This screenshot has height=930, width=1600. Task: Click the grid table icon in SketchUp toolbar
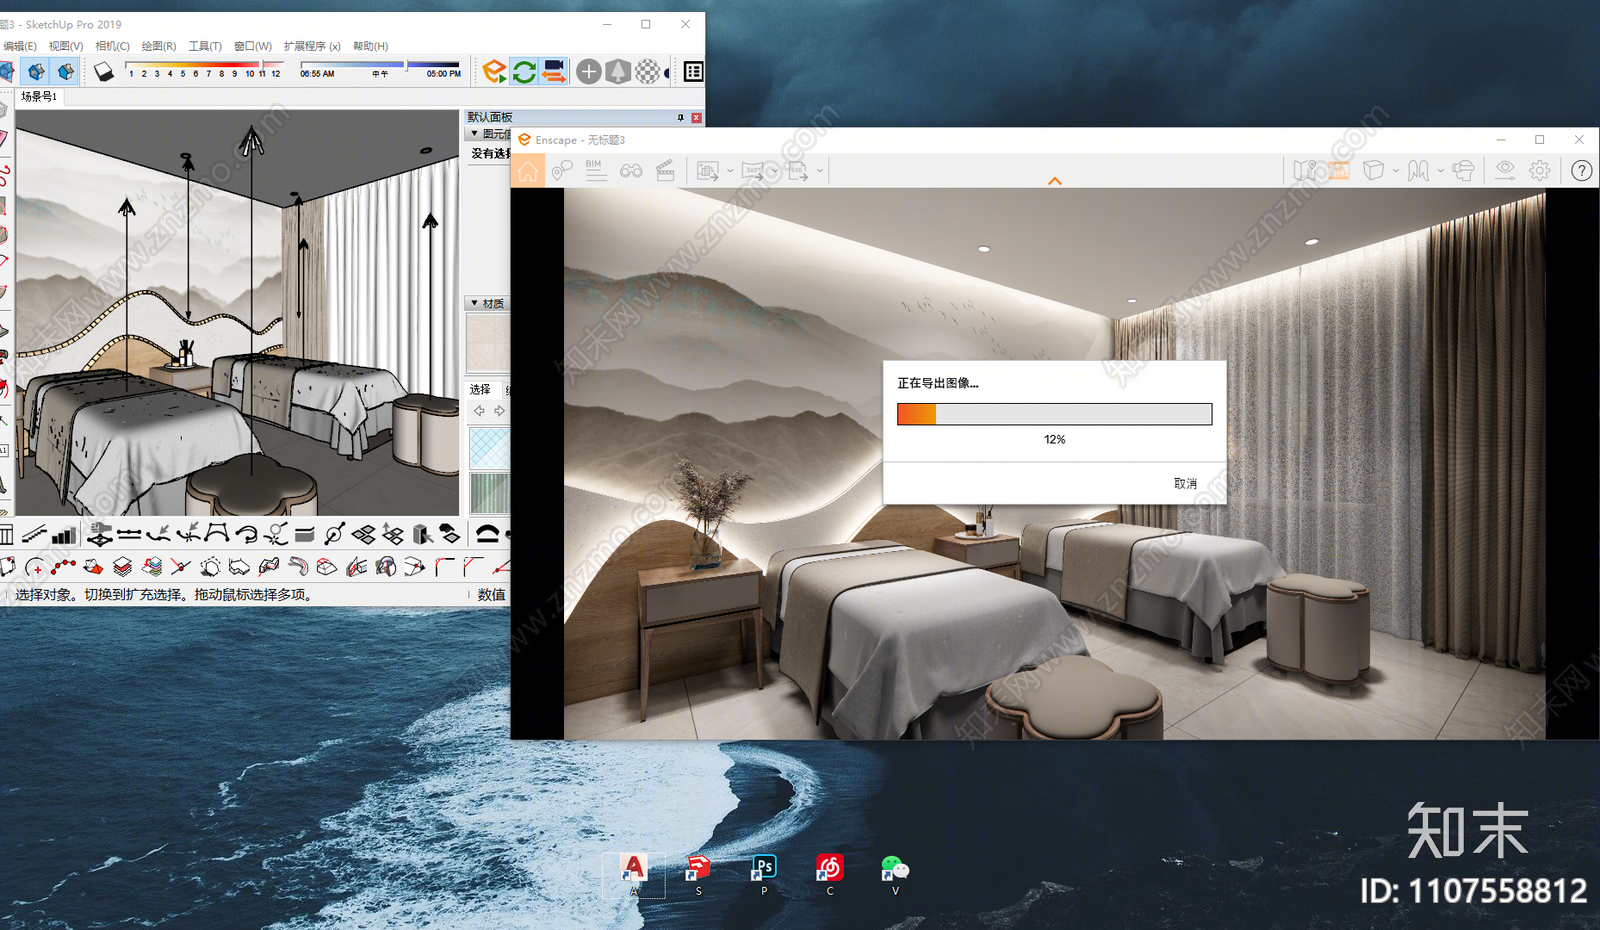coord(693,71)
